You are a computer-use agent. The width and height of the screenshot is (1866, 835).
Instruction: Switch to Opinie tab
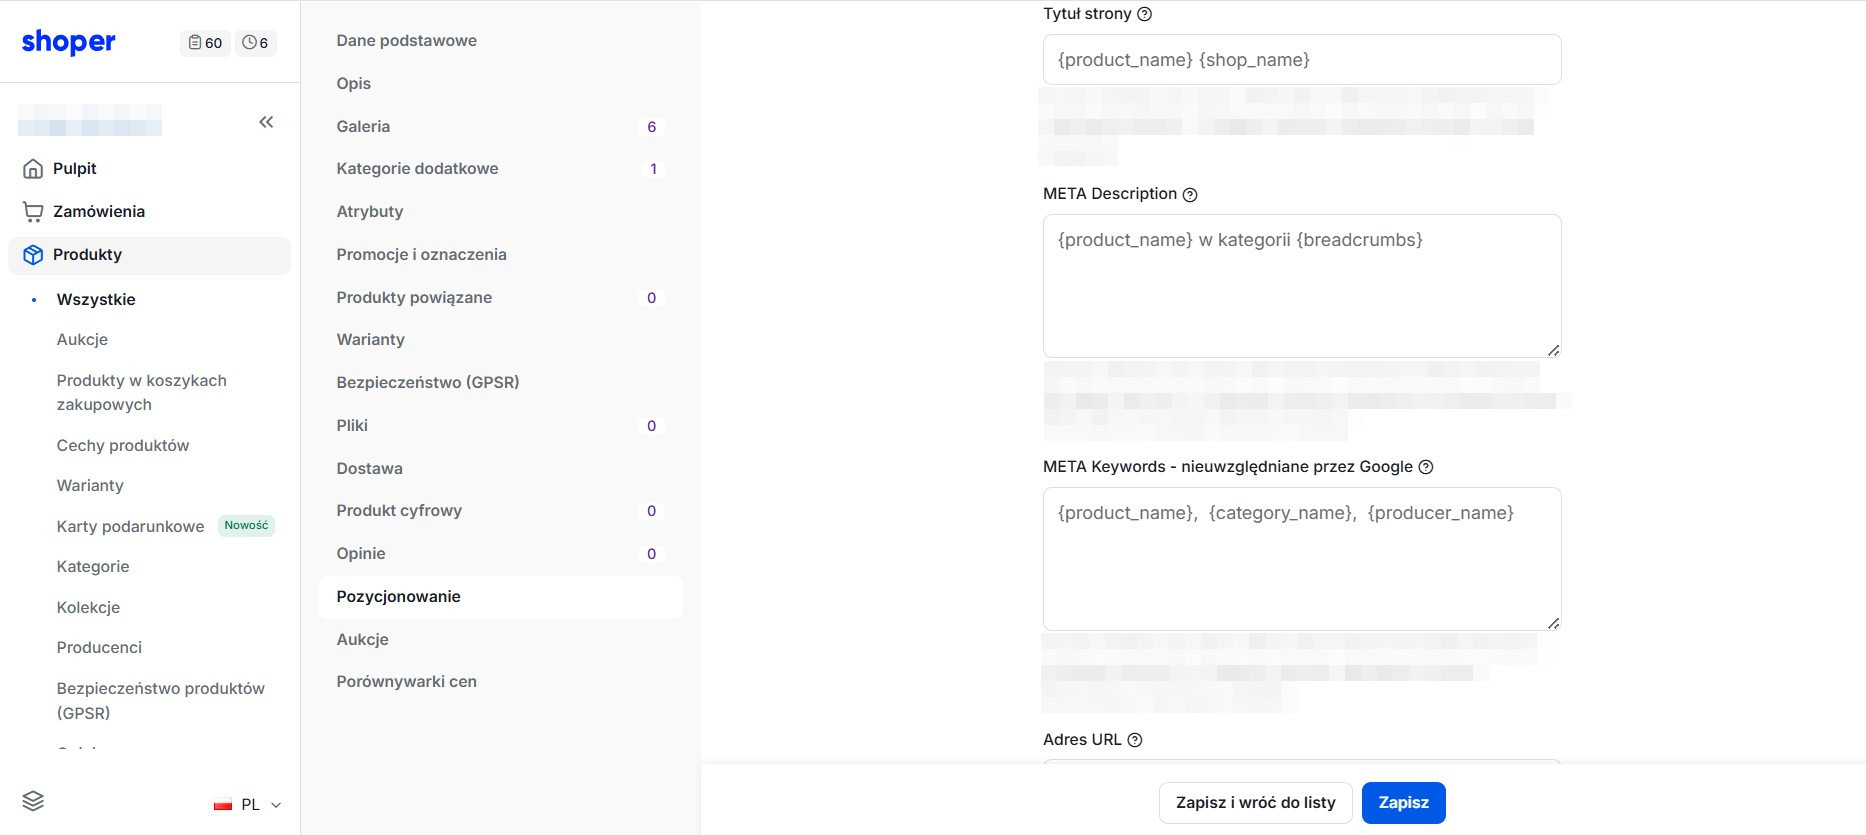(500, 554)
